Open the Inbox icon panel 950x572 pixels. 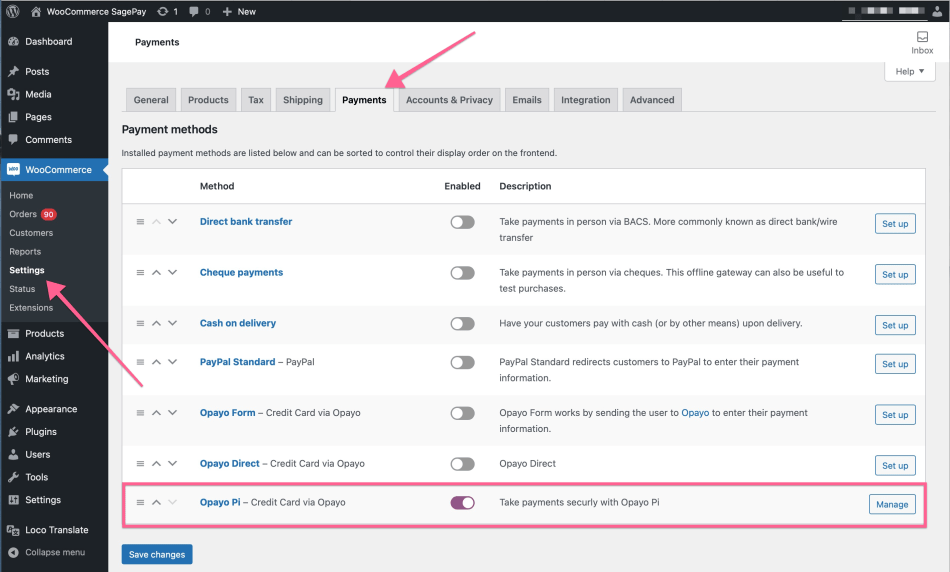coord(921,37)
